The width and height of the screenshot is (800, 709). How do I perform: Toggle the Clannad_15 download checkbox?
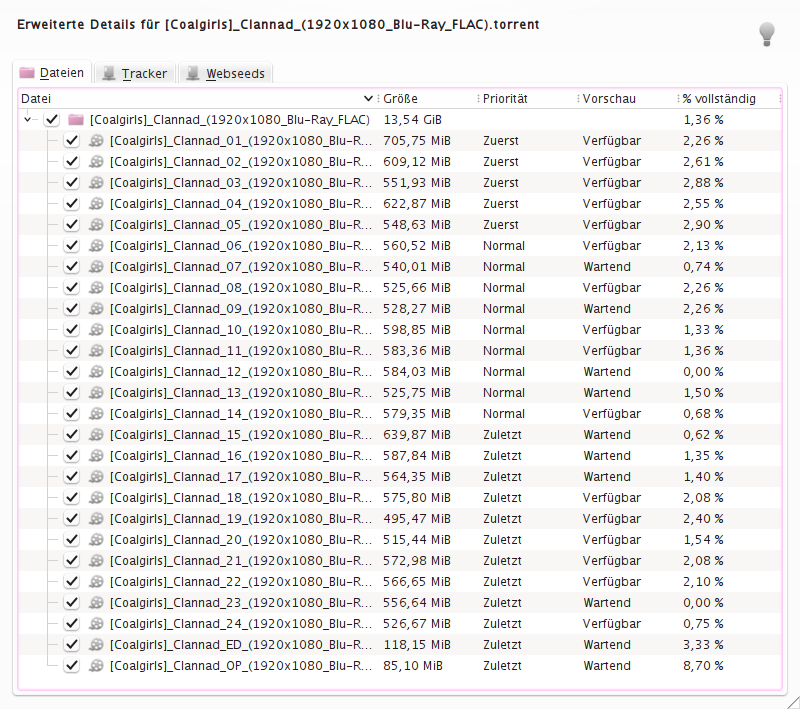point(71,435)
